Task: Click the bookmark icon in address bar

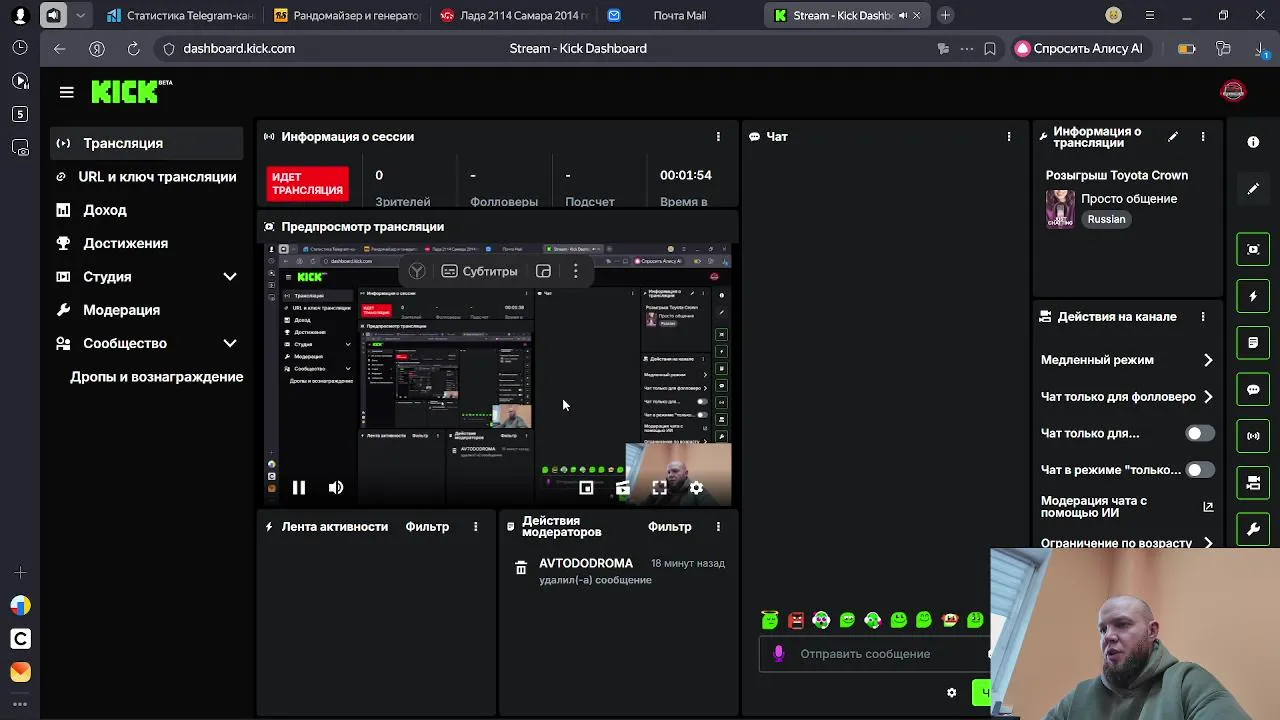Action: 990,48
